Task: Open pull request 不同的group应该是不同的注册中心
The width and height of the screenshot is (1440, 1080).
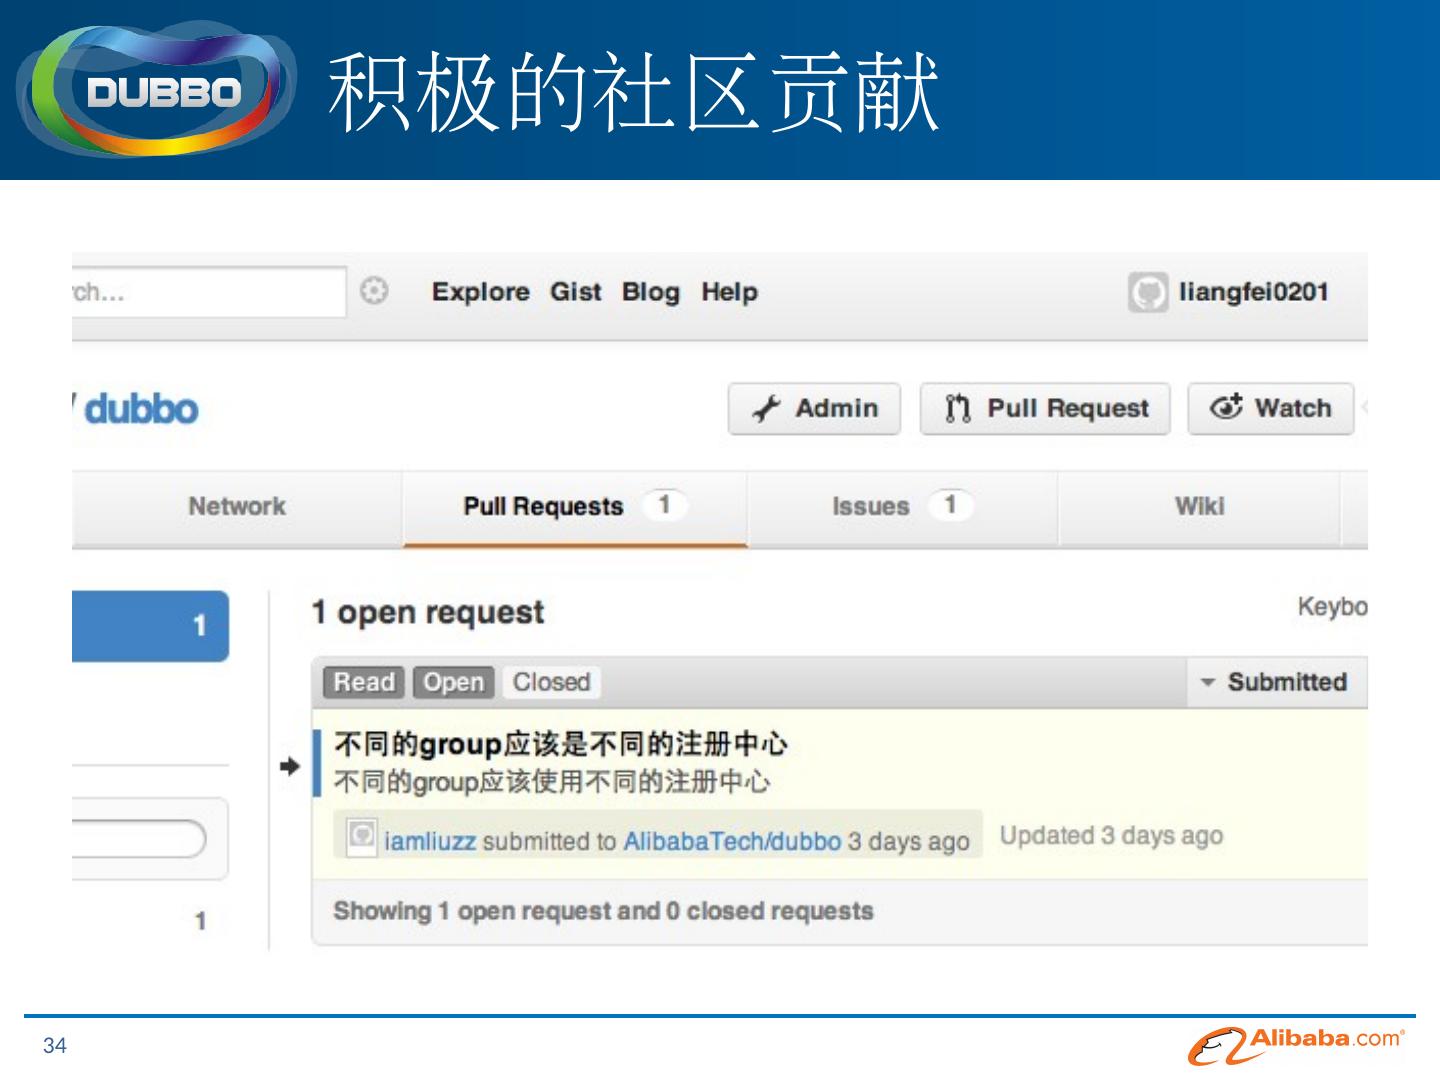Action: pos(561,744)
